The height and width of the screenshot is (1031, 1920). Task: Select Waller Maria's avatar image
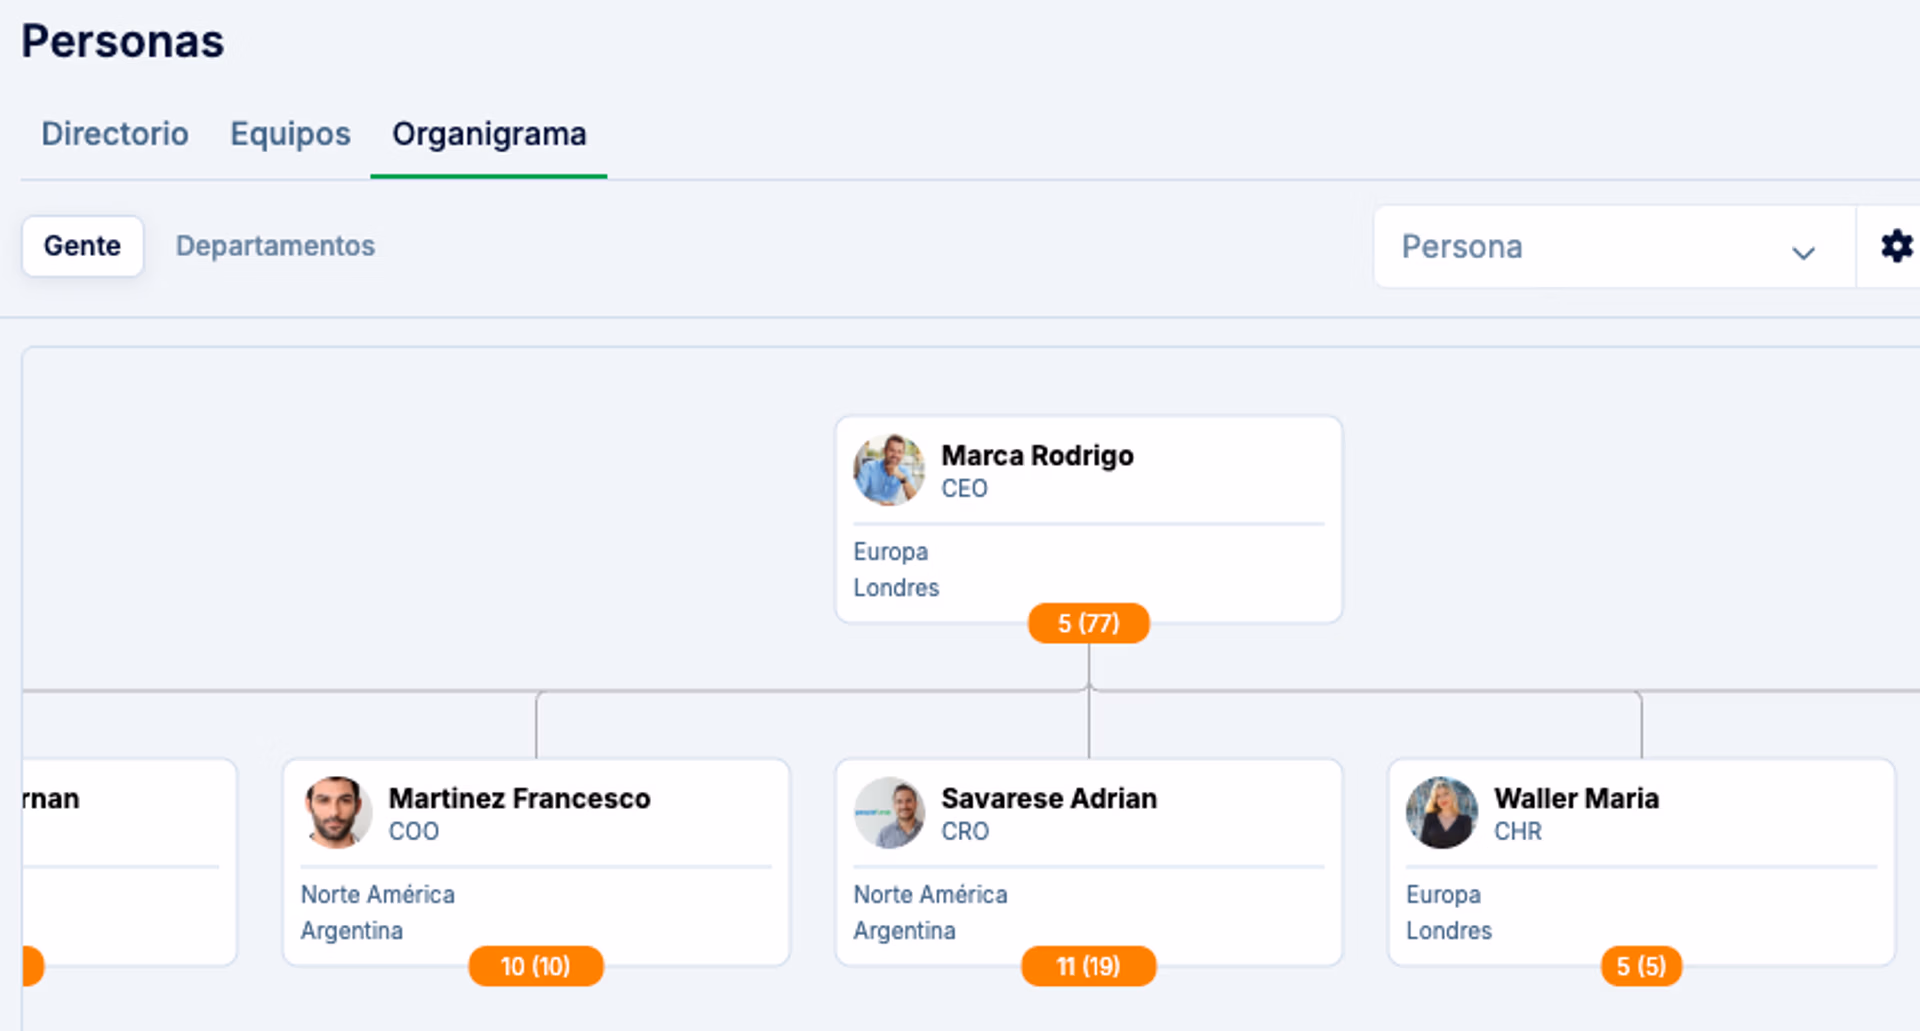point(1441,813)
